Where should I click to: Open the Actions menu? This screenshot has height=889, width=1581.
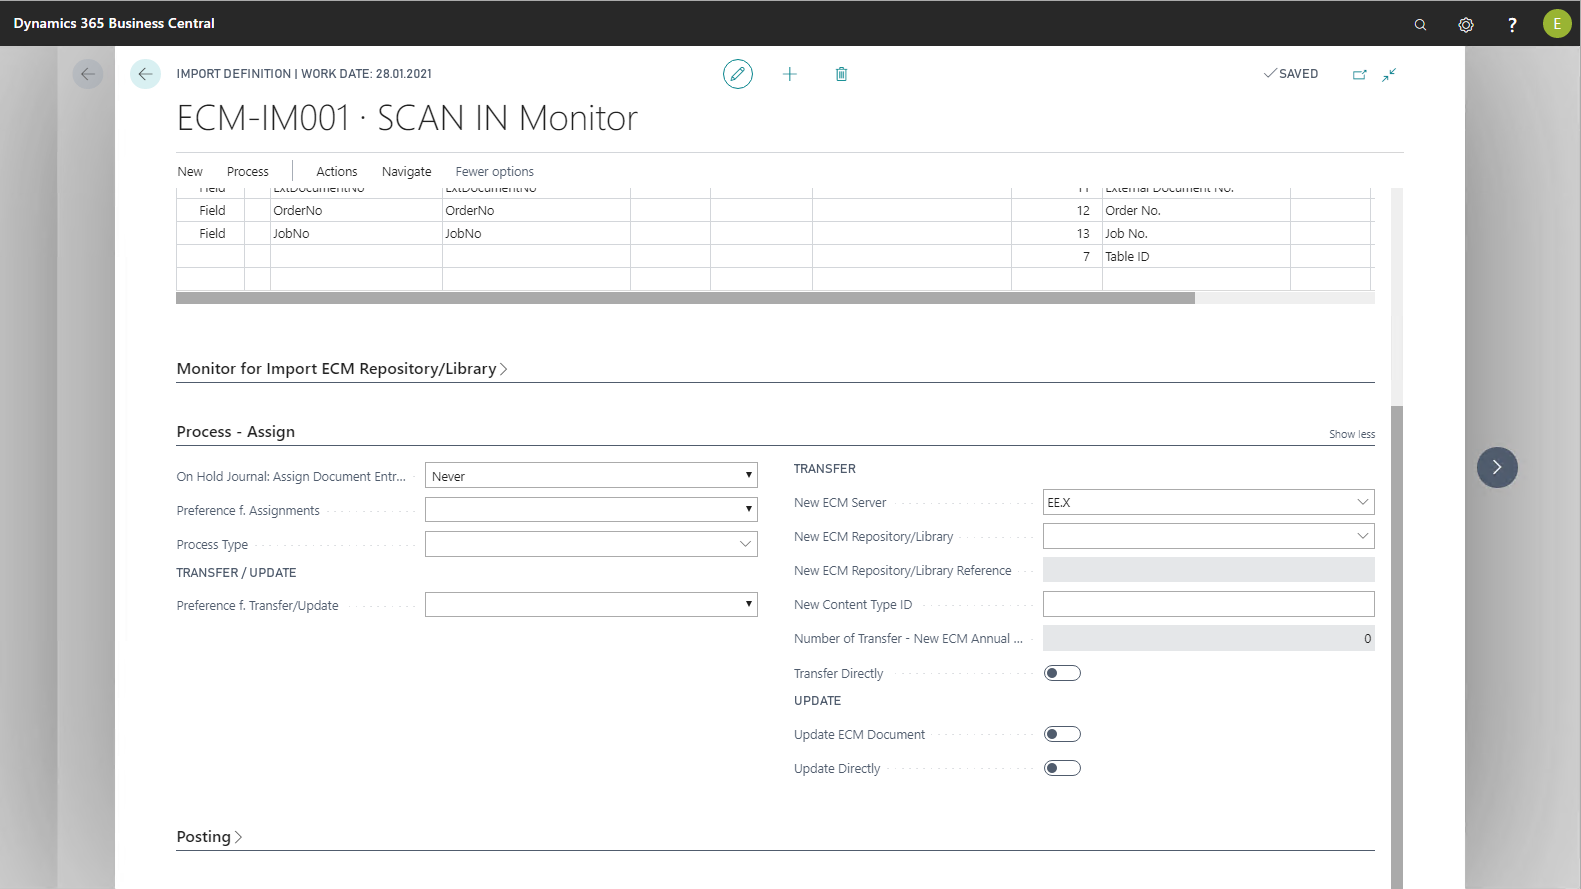click(336, 172)
